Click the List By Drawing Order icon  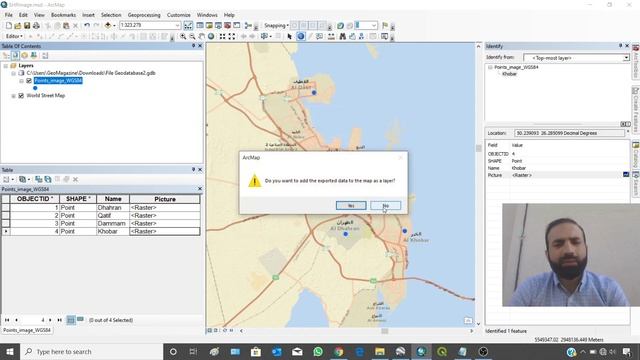(6, 55)
